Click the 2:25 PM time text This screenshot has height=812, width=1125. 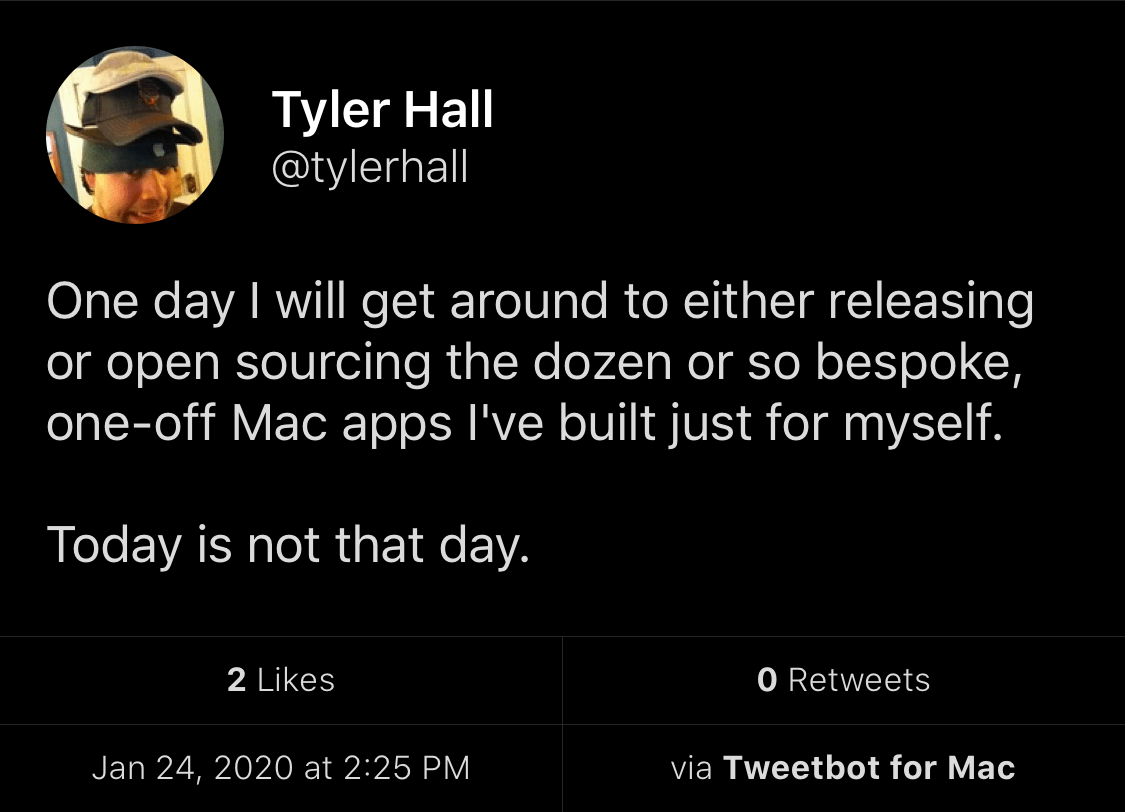pyautogui.click(x=404, y=768)
